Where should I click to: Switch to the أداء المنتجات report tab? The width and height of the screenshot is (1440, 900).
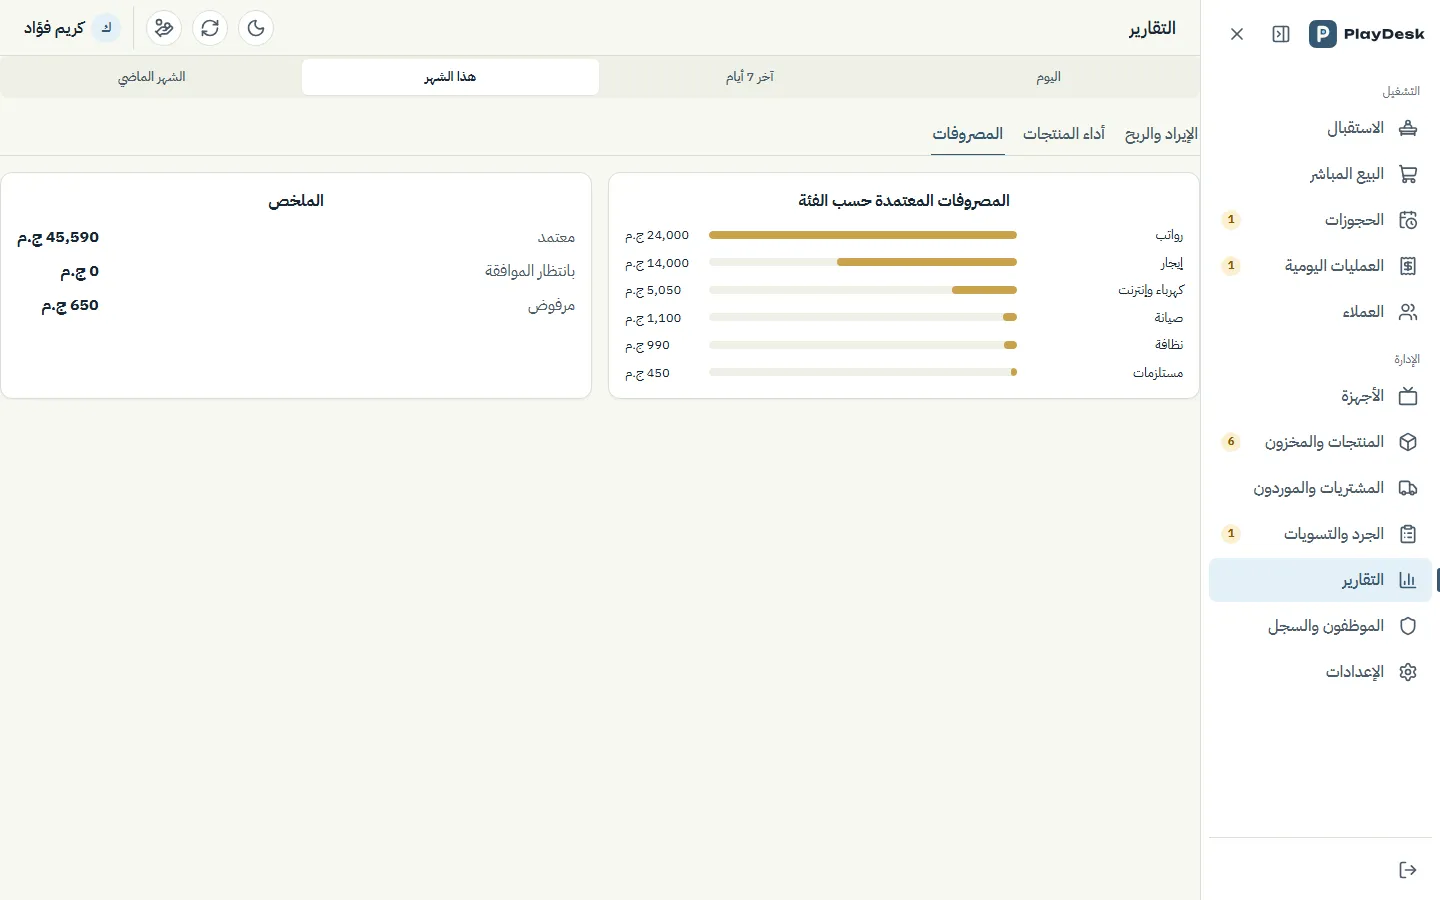[1064, 134]
